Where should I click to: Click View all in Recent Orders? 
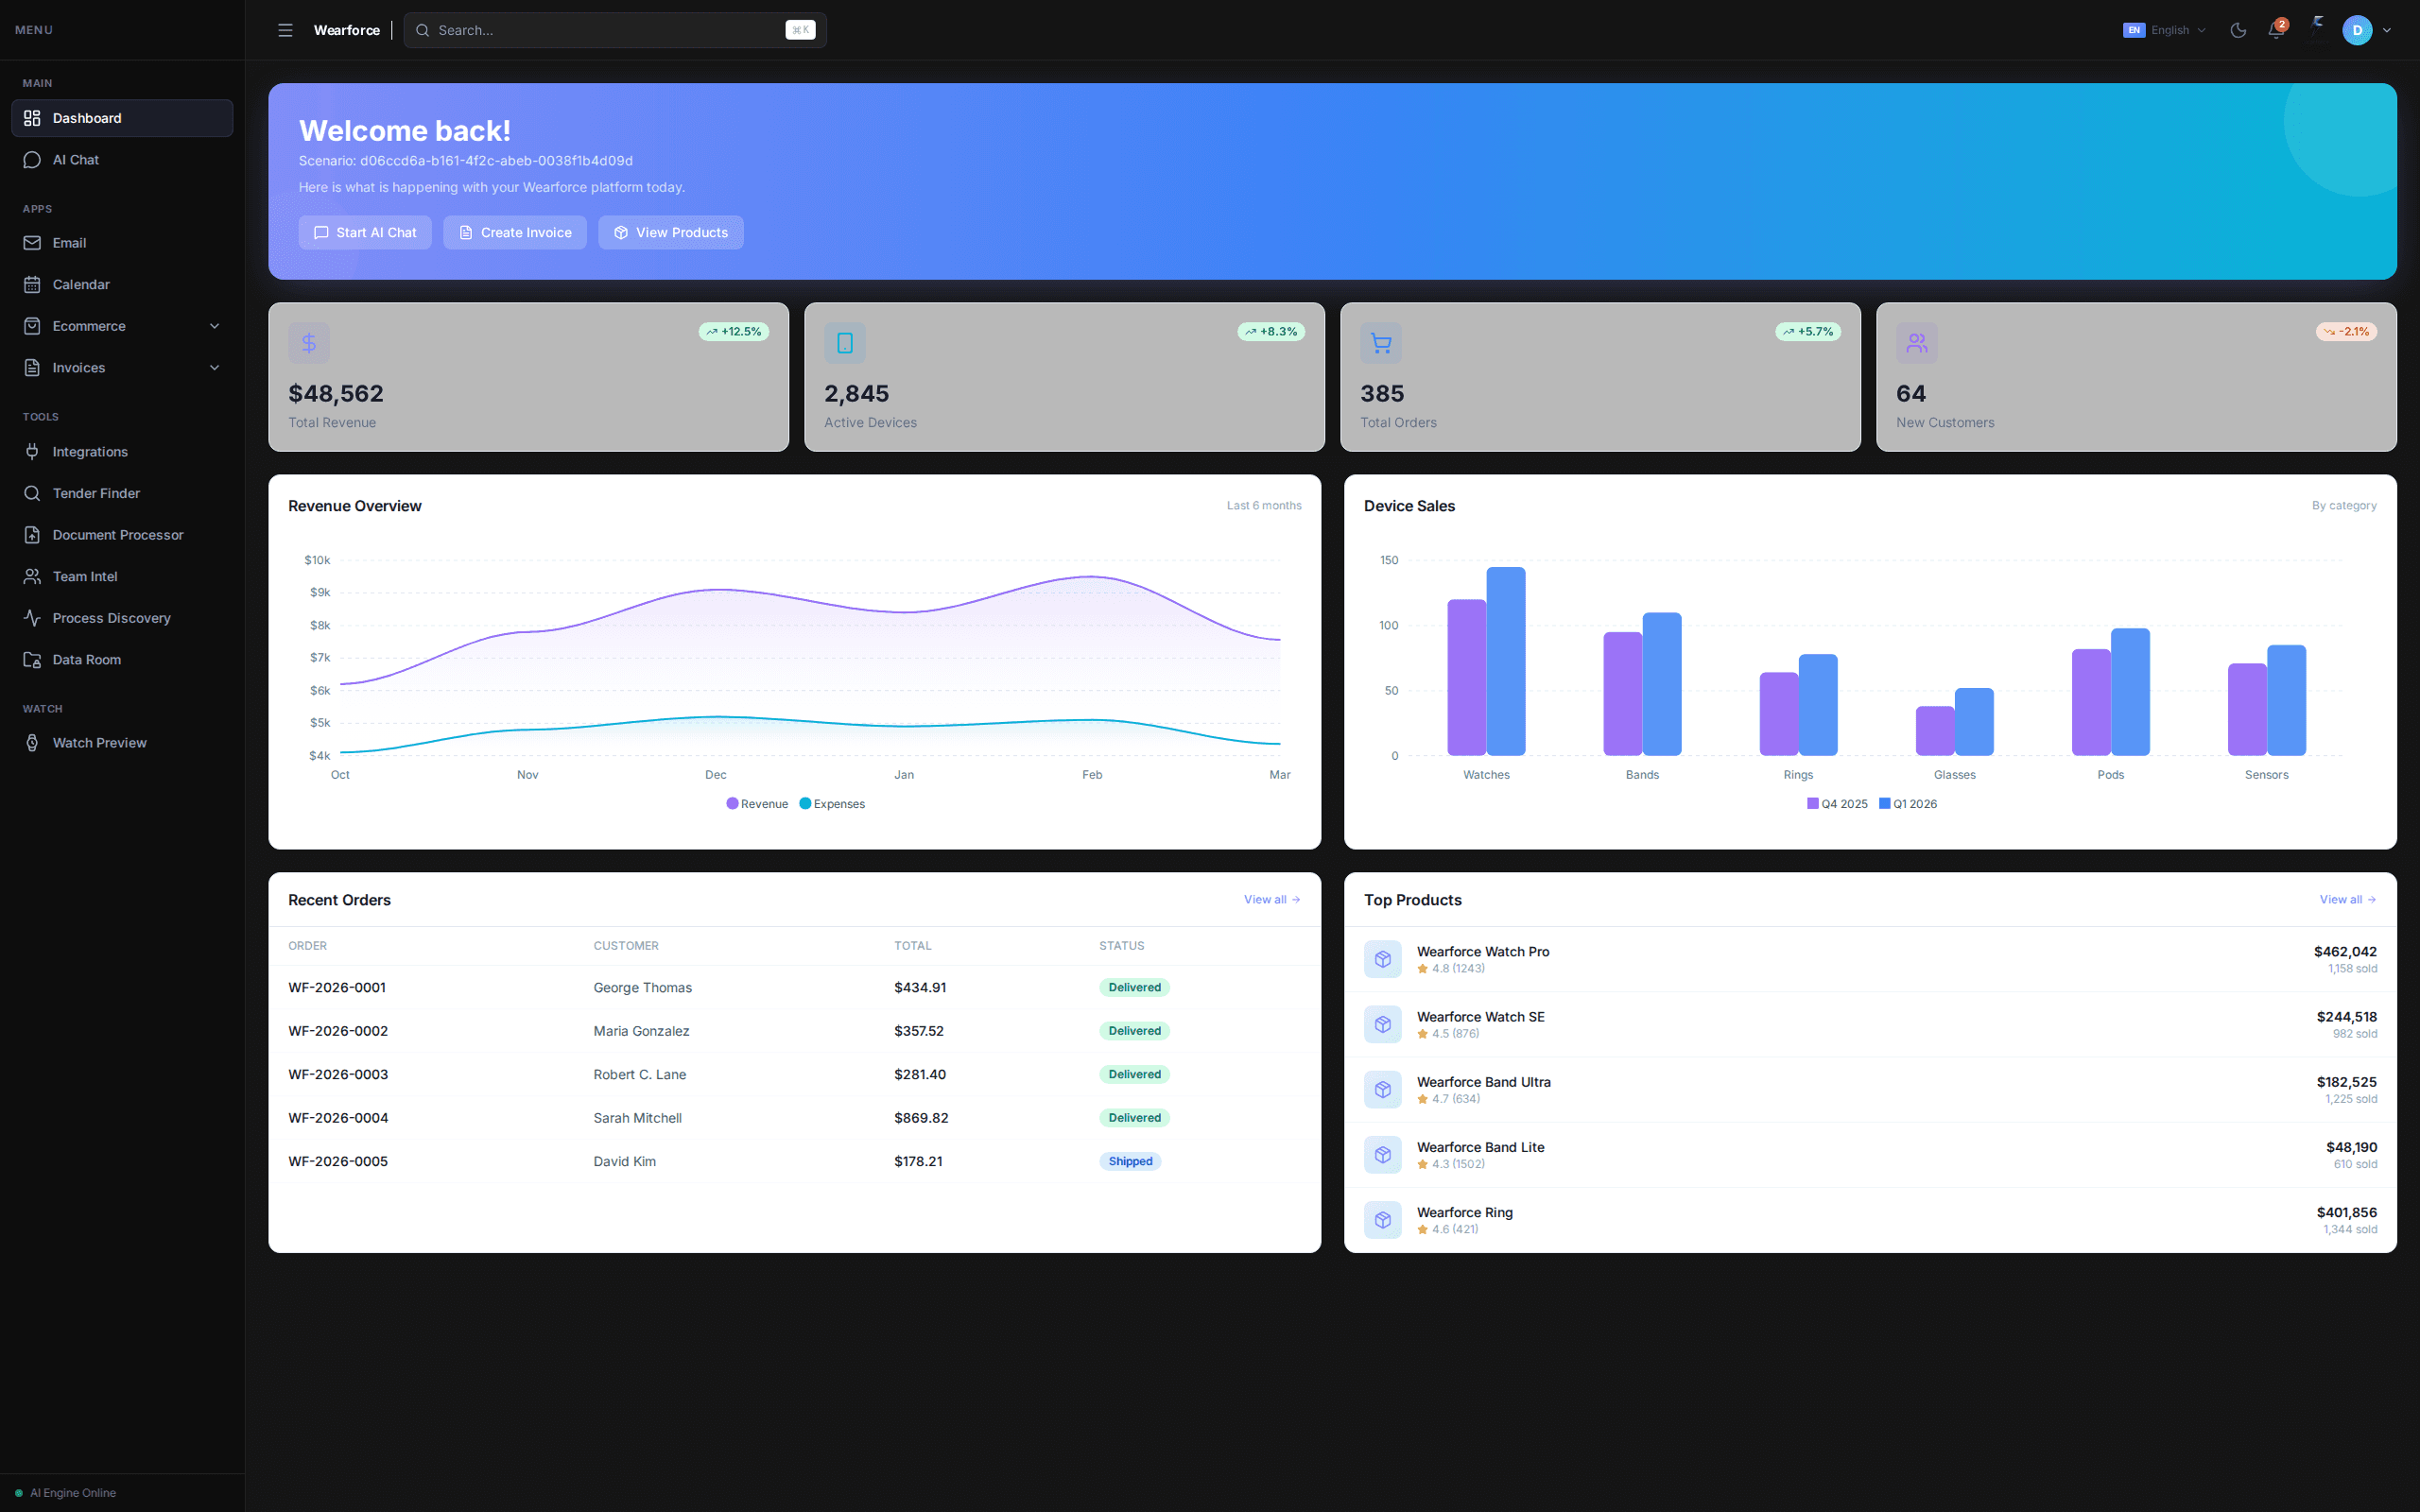(x=1272, y=900)
